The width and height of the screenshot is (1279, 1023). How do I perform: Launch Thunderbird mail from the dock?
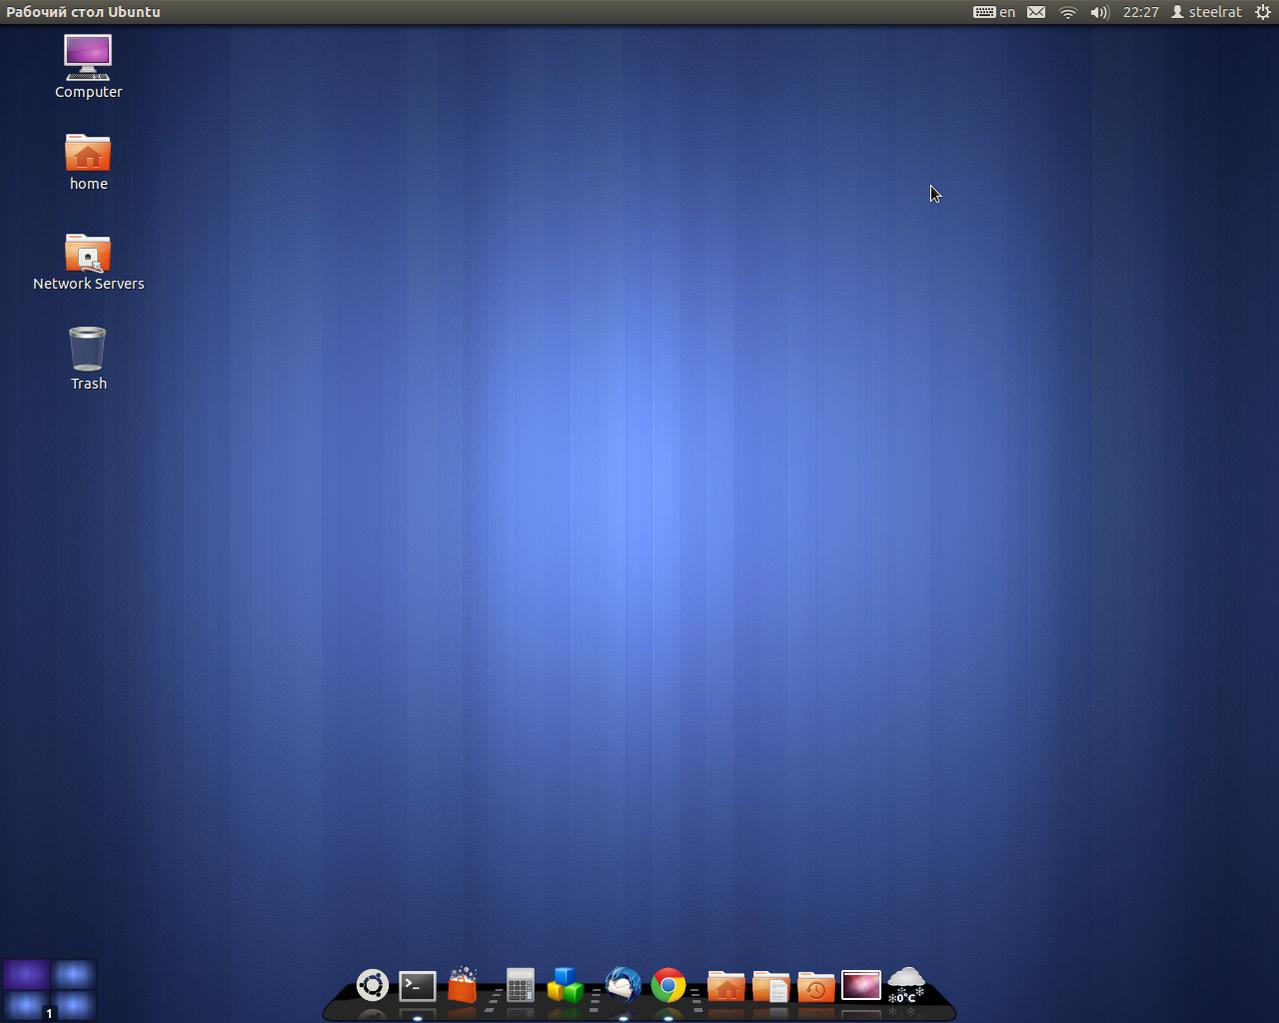pyautogui.click(x=623, y=986)
